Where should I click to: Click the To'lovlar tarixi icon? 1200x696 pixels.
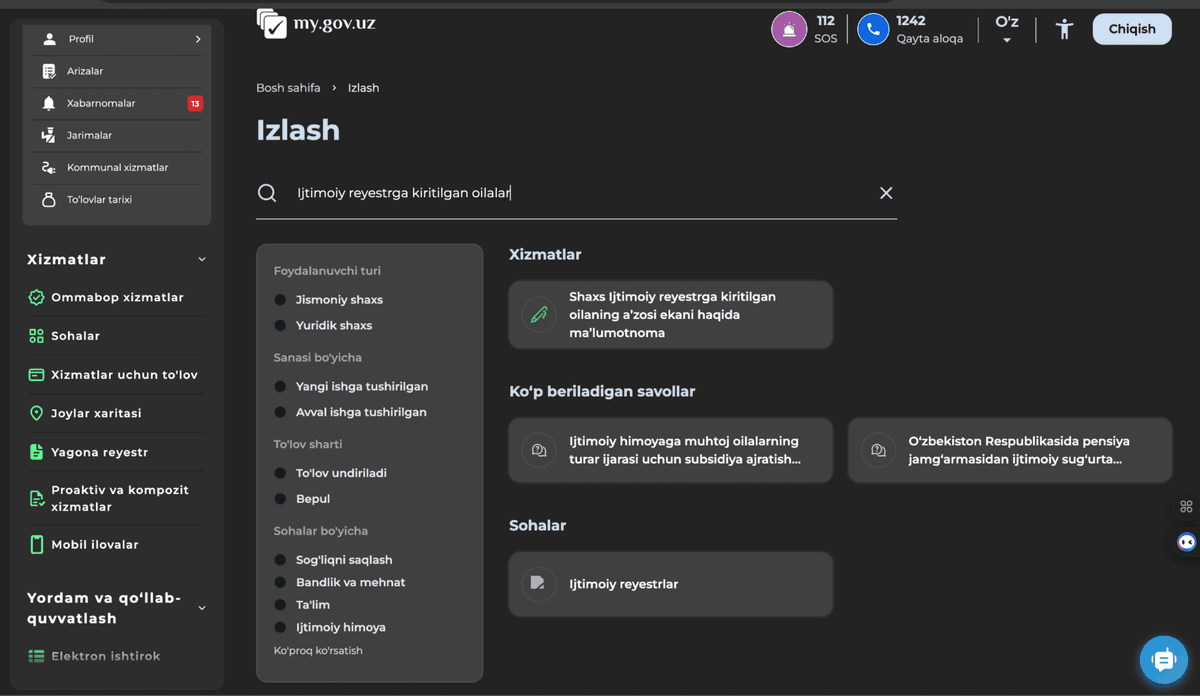click(x=48, y=199)
